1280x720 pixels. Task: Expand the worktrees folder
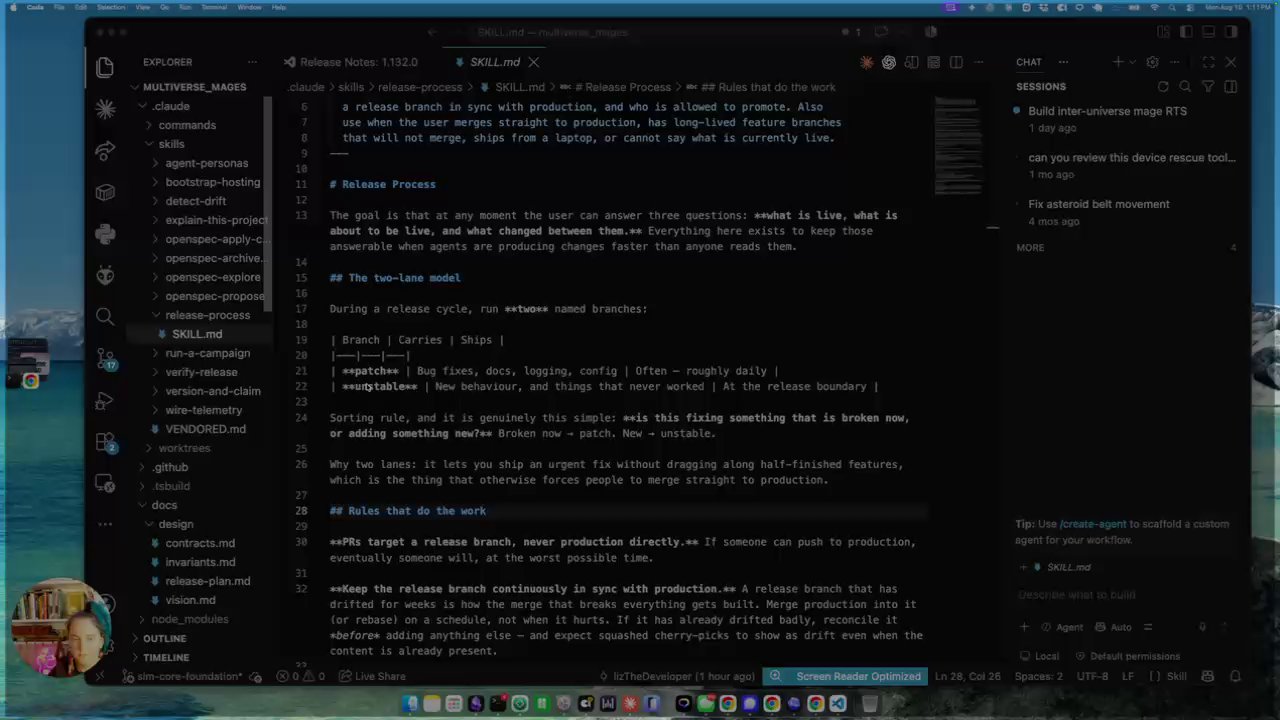pyautogui.click(x=184, y=448)
